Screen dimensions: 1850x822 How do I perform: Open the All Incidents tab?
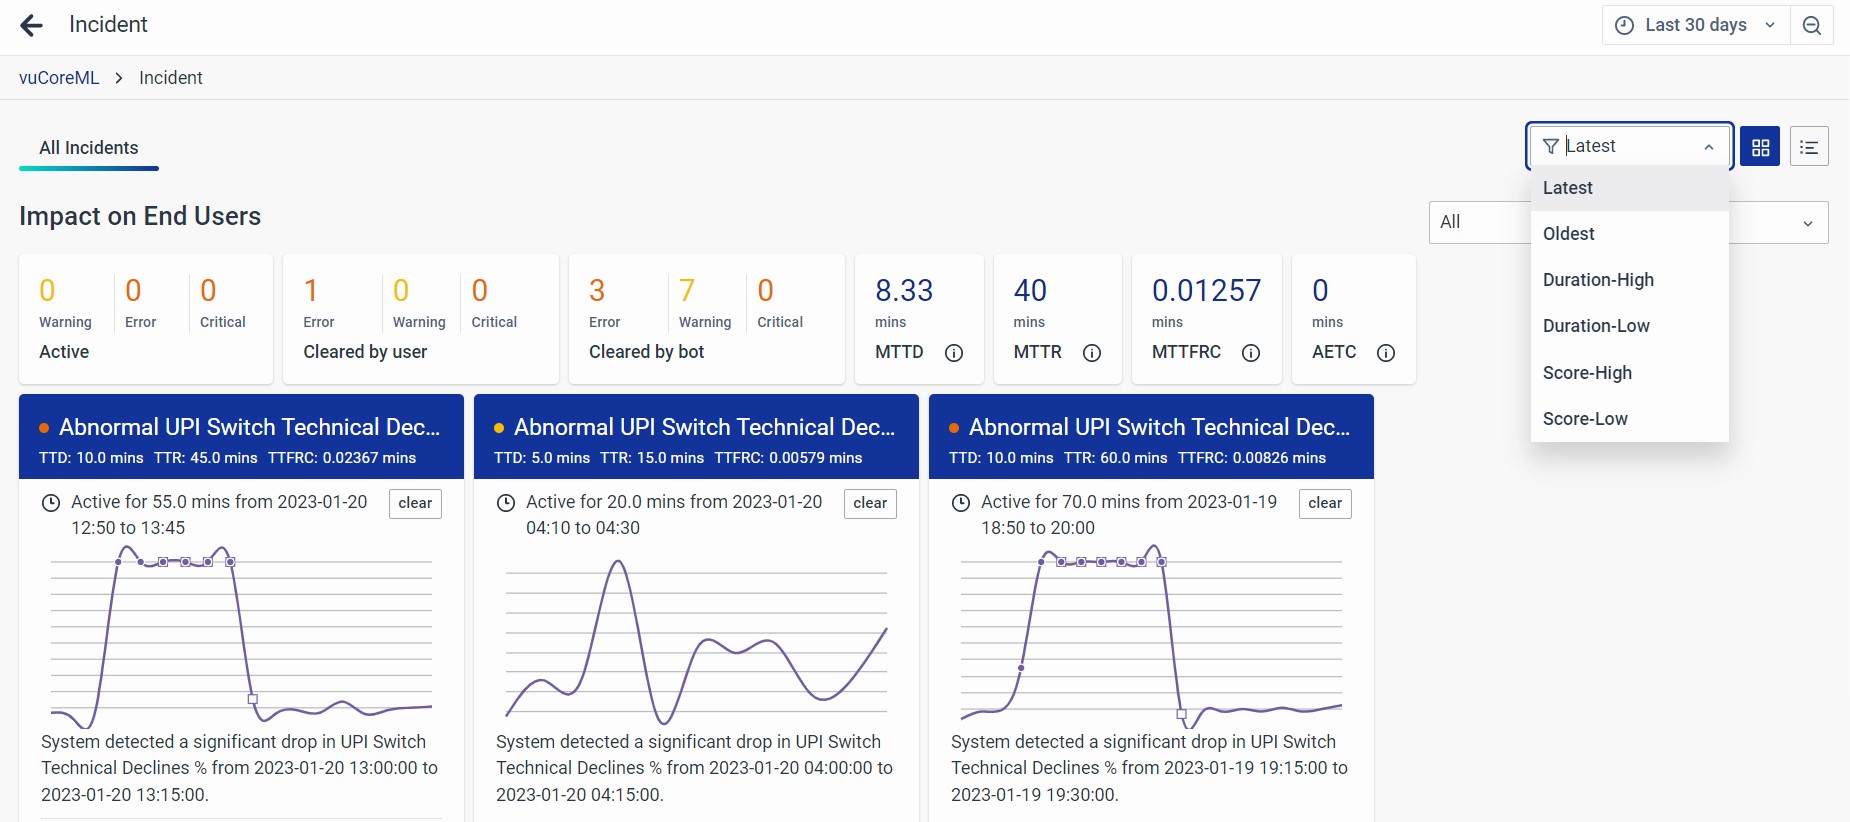point(89,148)
